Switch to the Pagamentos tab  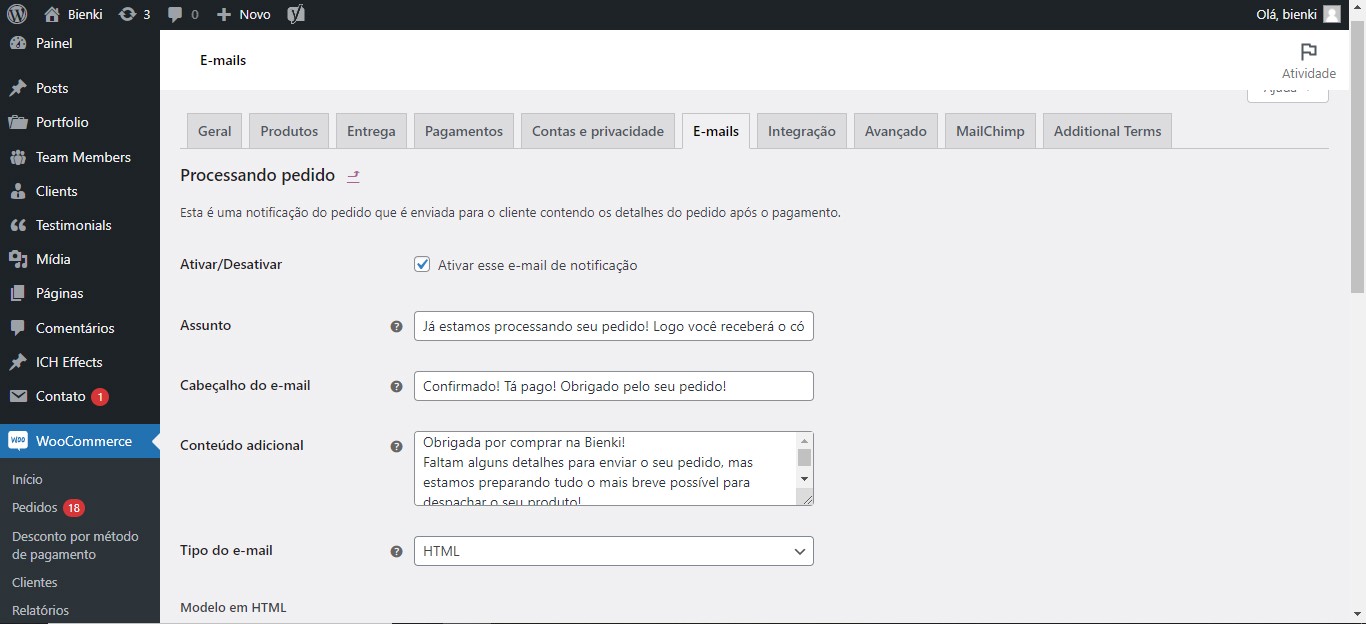pyautogui.click(x=464, y=131)
